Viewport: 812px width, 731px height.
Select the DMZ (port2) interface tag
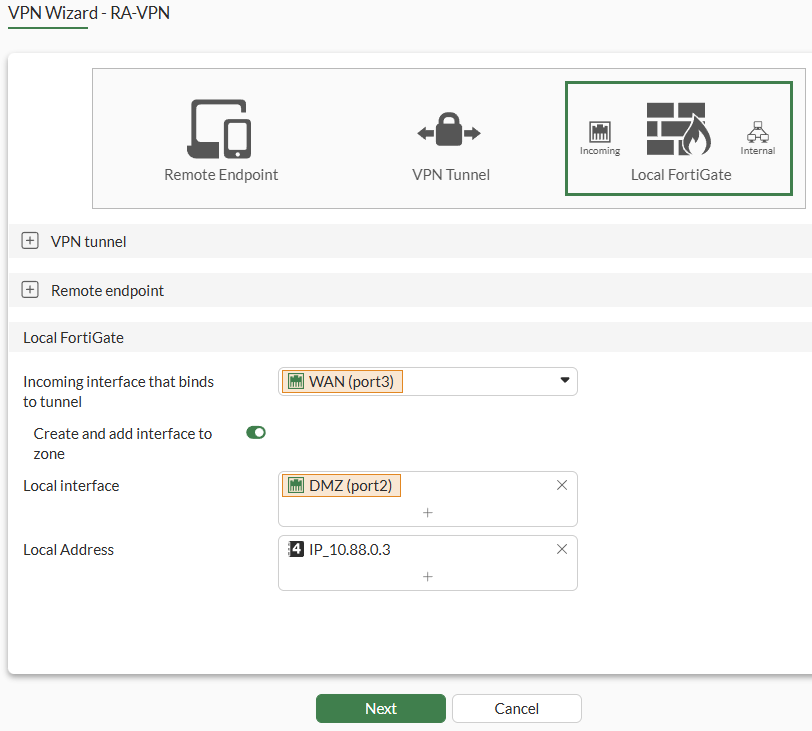click(x=340, y=485)
